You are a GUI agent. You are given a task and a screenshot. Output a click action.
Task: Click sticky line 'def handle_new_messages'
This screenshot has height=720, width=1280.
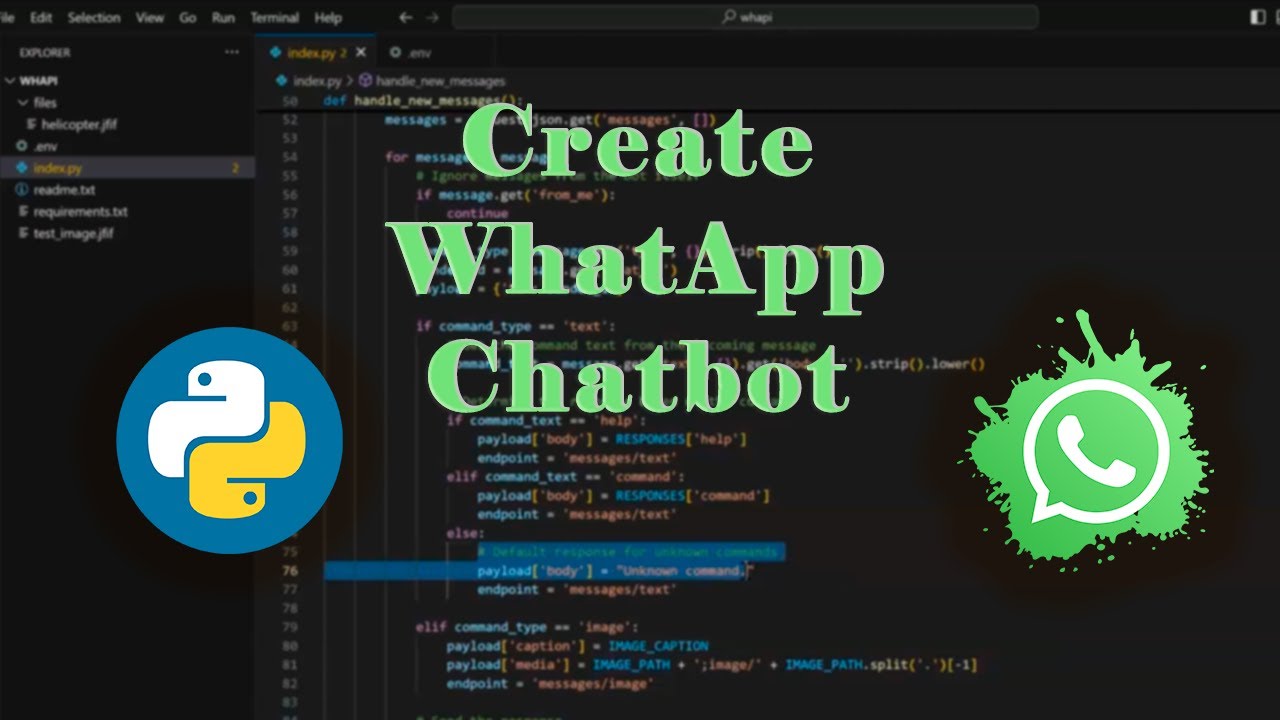pos(423,101)
